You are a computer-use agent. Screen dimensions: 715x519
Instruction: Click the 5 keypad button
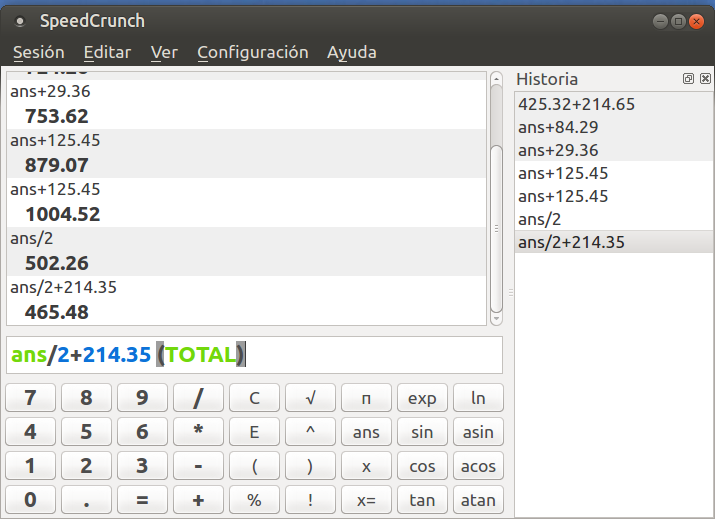tap(87, 431)
